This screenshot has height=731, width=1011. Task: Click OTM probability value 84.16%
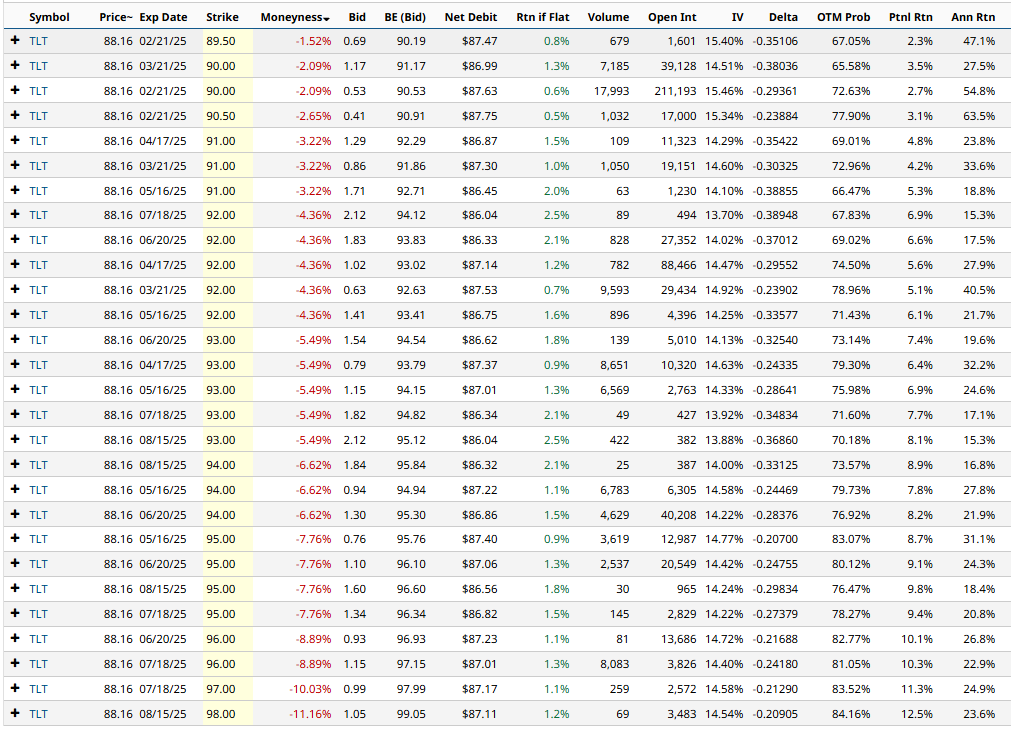pyautogui.click(x=850, y=714)
